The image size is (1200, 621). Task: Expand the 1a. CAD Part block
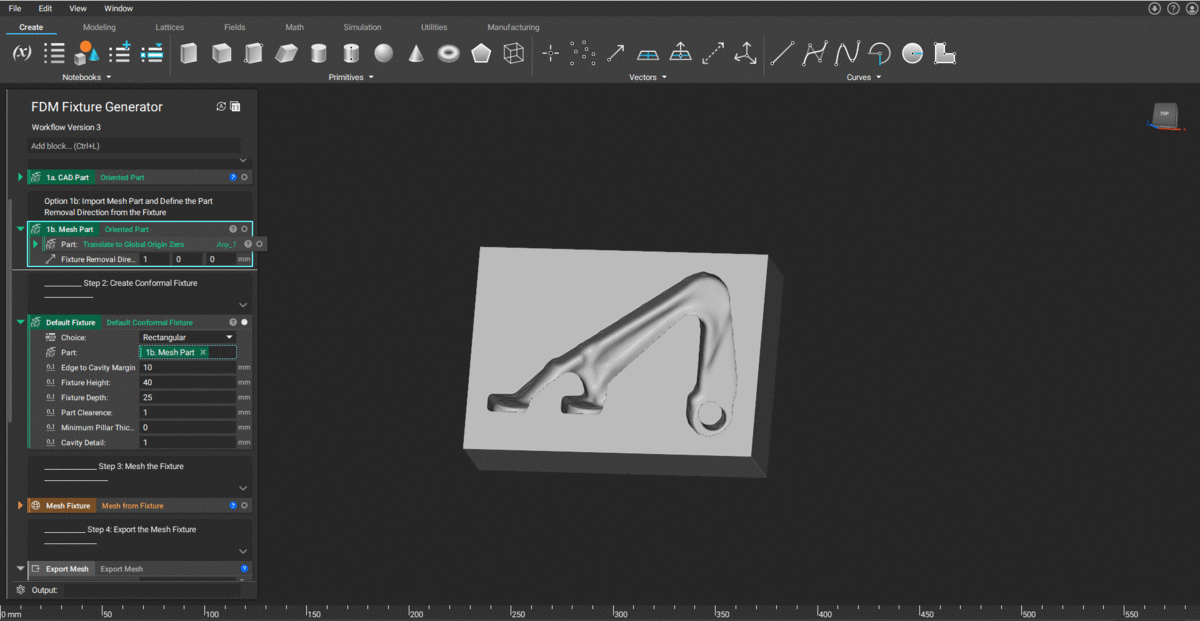coord(20,177)
